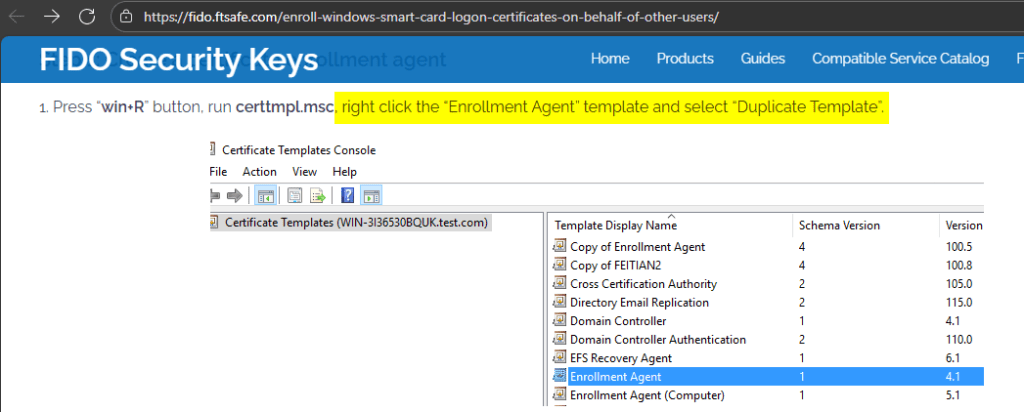The image size is (1024, 412).
Task: Click the browser forward arrow
Action: coord(51,17)
